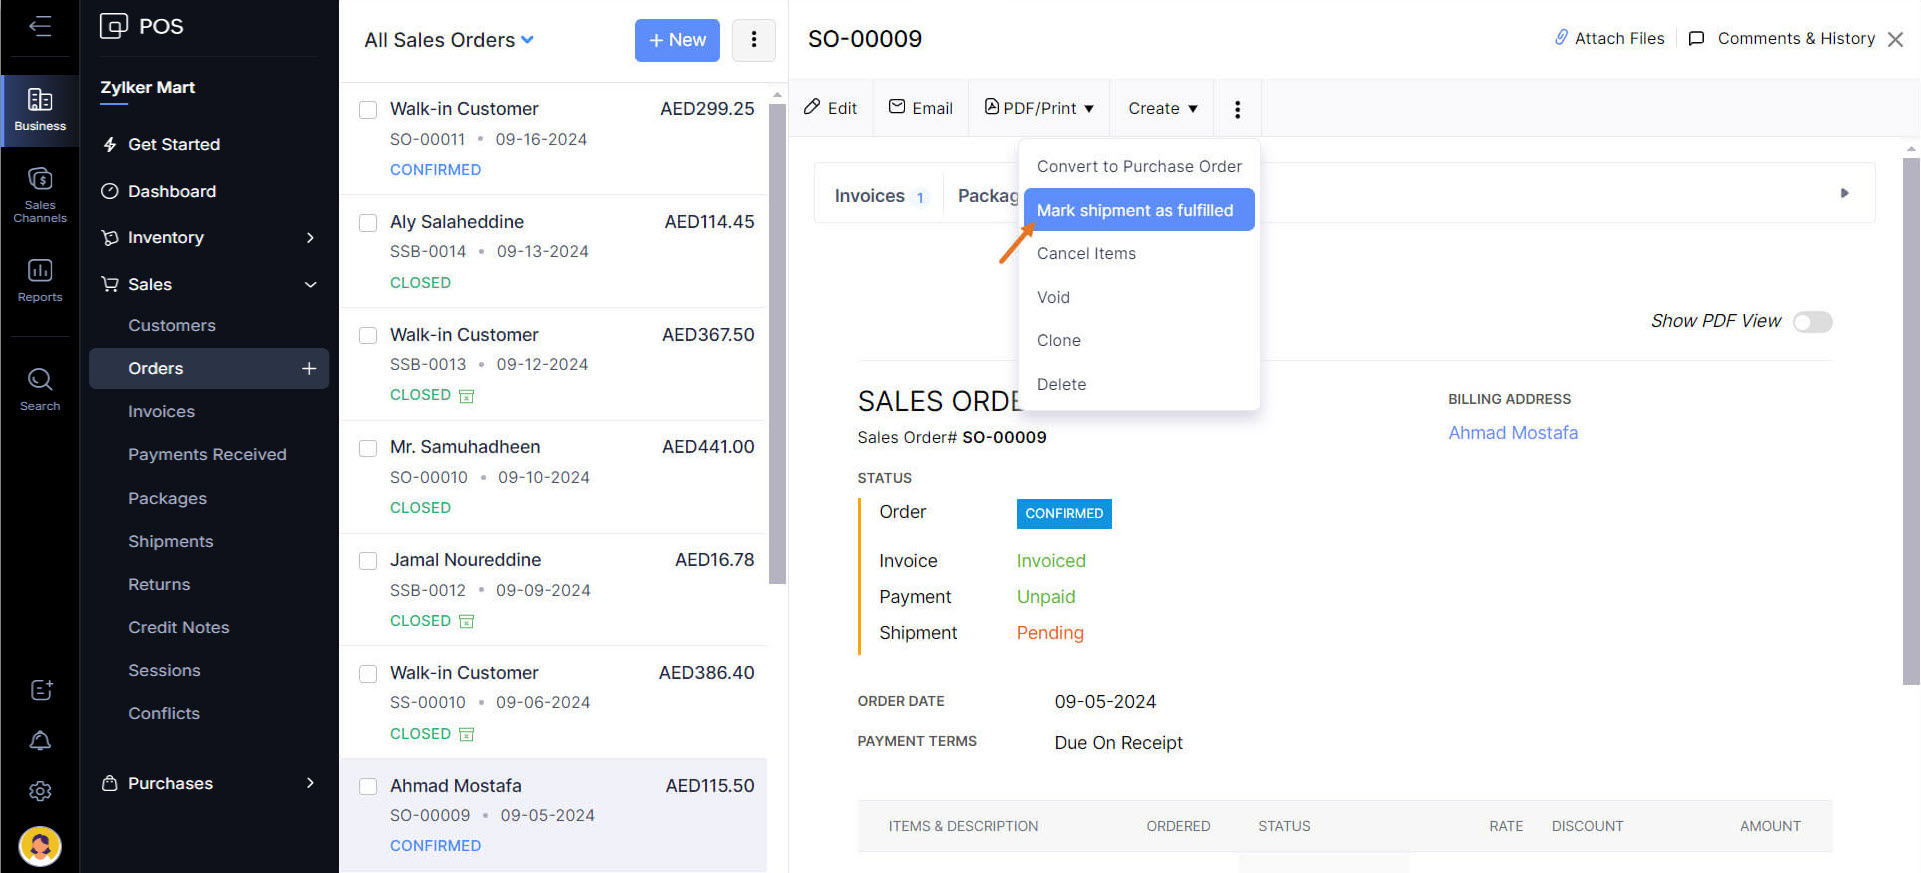Expand the PDF/Print dropdown
This screenshot has width=1921, height=873.
point(1040,108)
